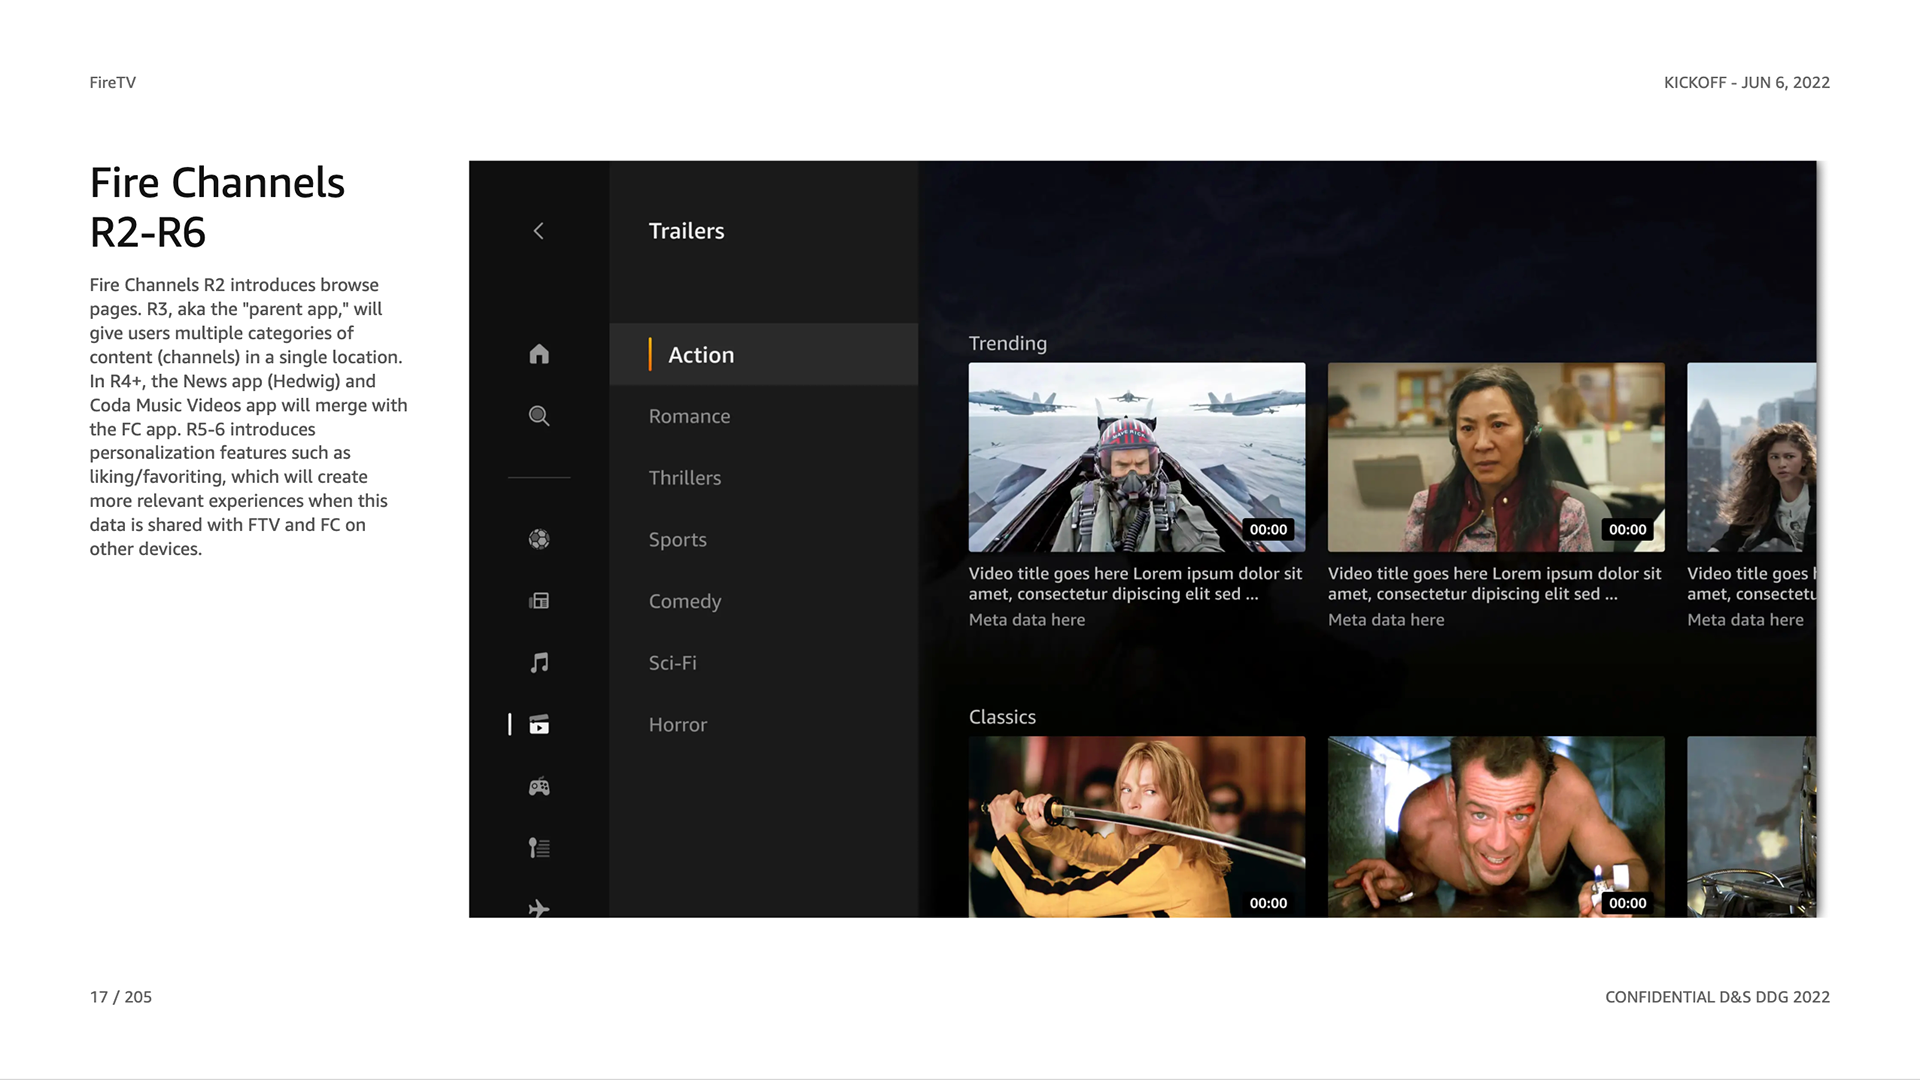Select the Trailers clapperboard channel icon

[539, 725]
